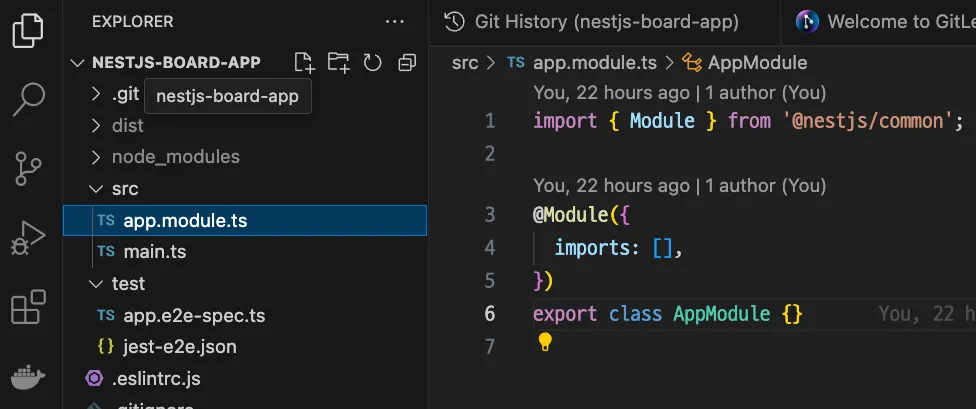976x409 pixels.
Task: Click the EXPLORER panel title
Action: coord(133,22)
